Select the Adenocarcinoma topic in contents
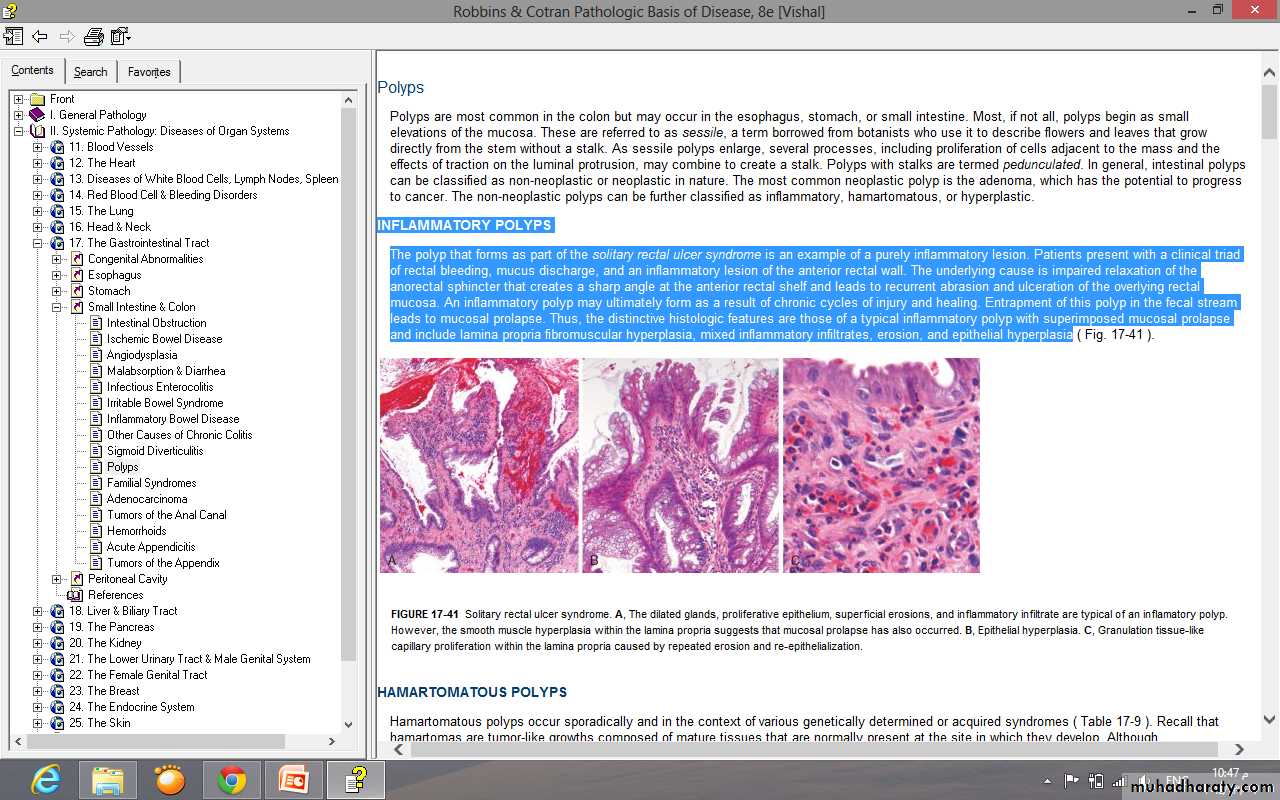 (147, 499)
